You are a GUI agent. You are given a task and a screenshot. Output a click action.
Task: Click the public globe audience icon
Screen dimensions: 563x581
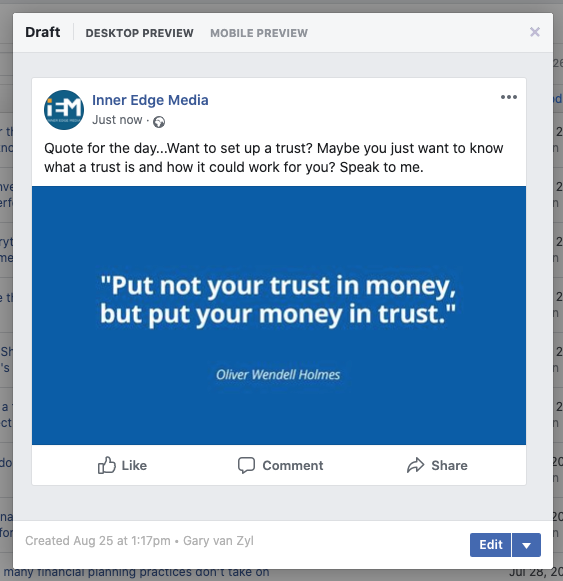159,122
